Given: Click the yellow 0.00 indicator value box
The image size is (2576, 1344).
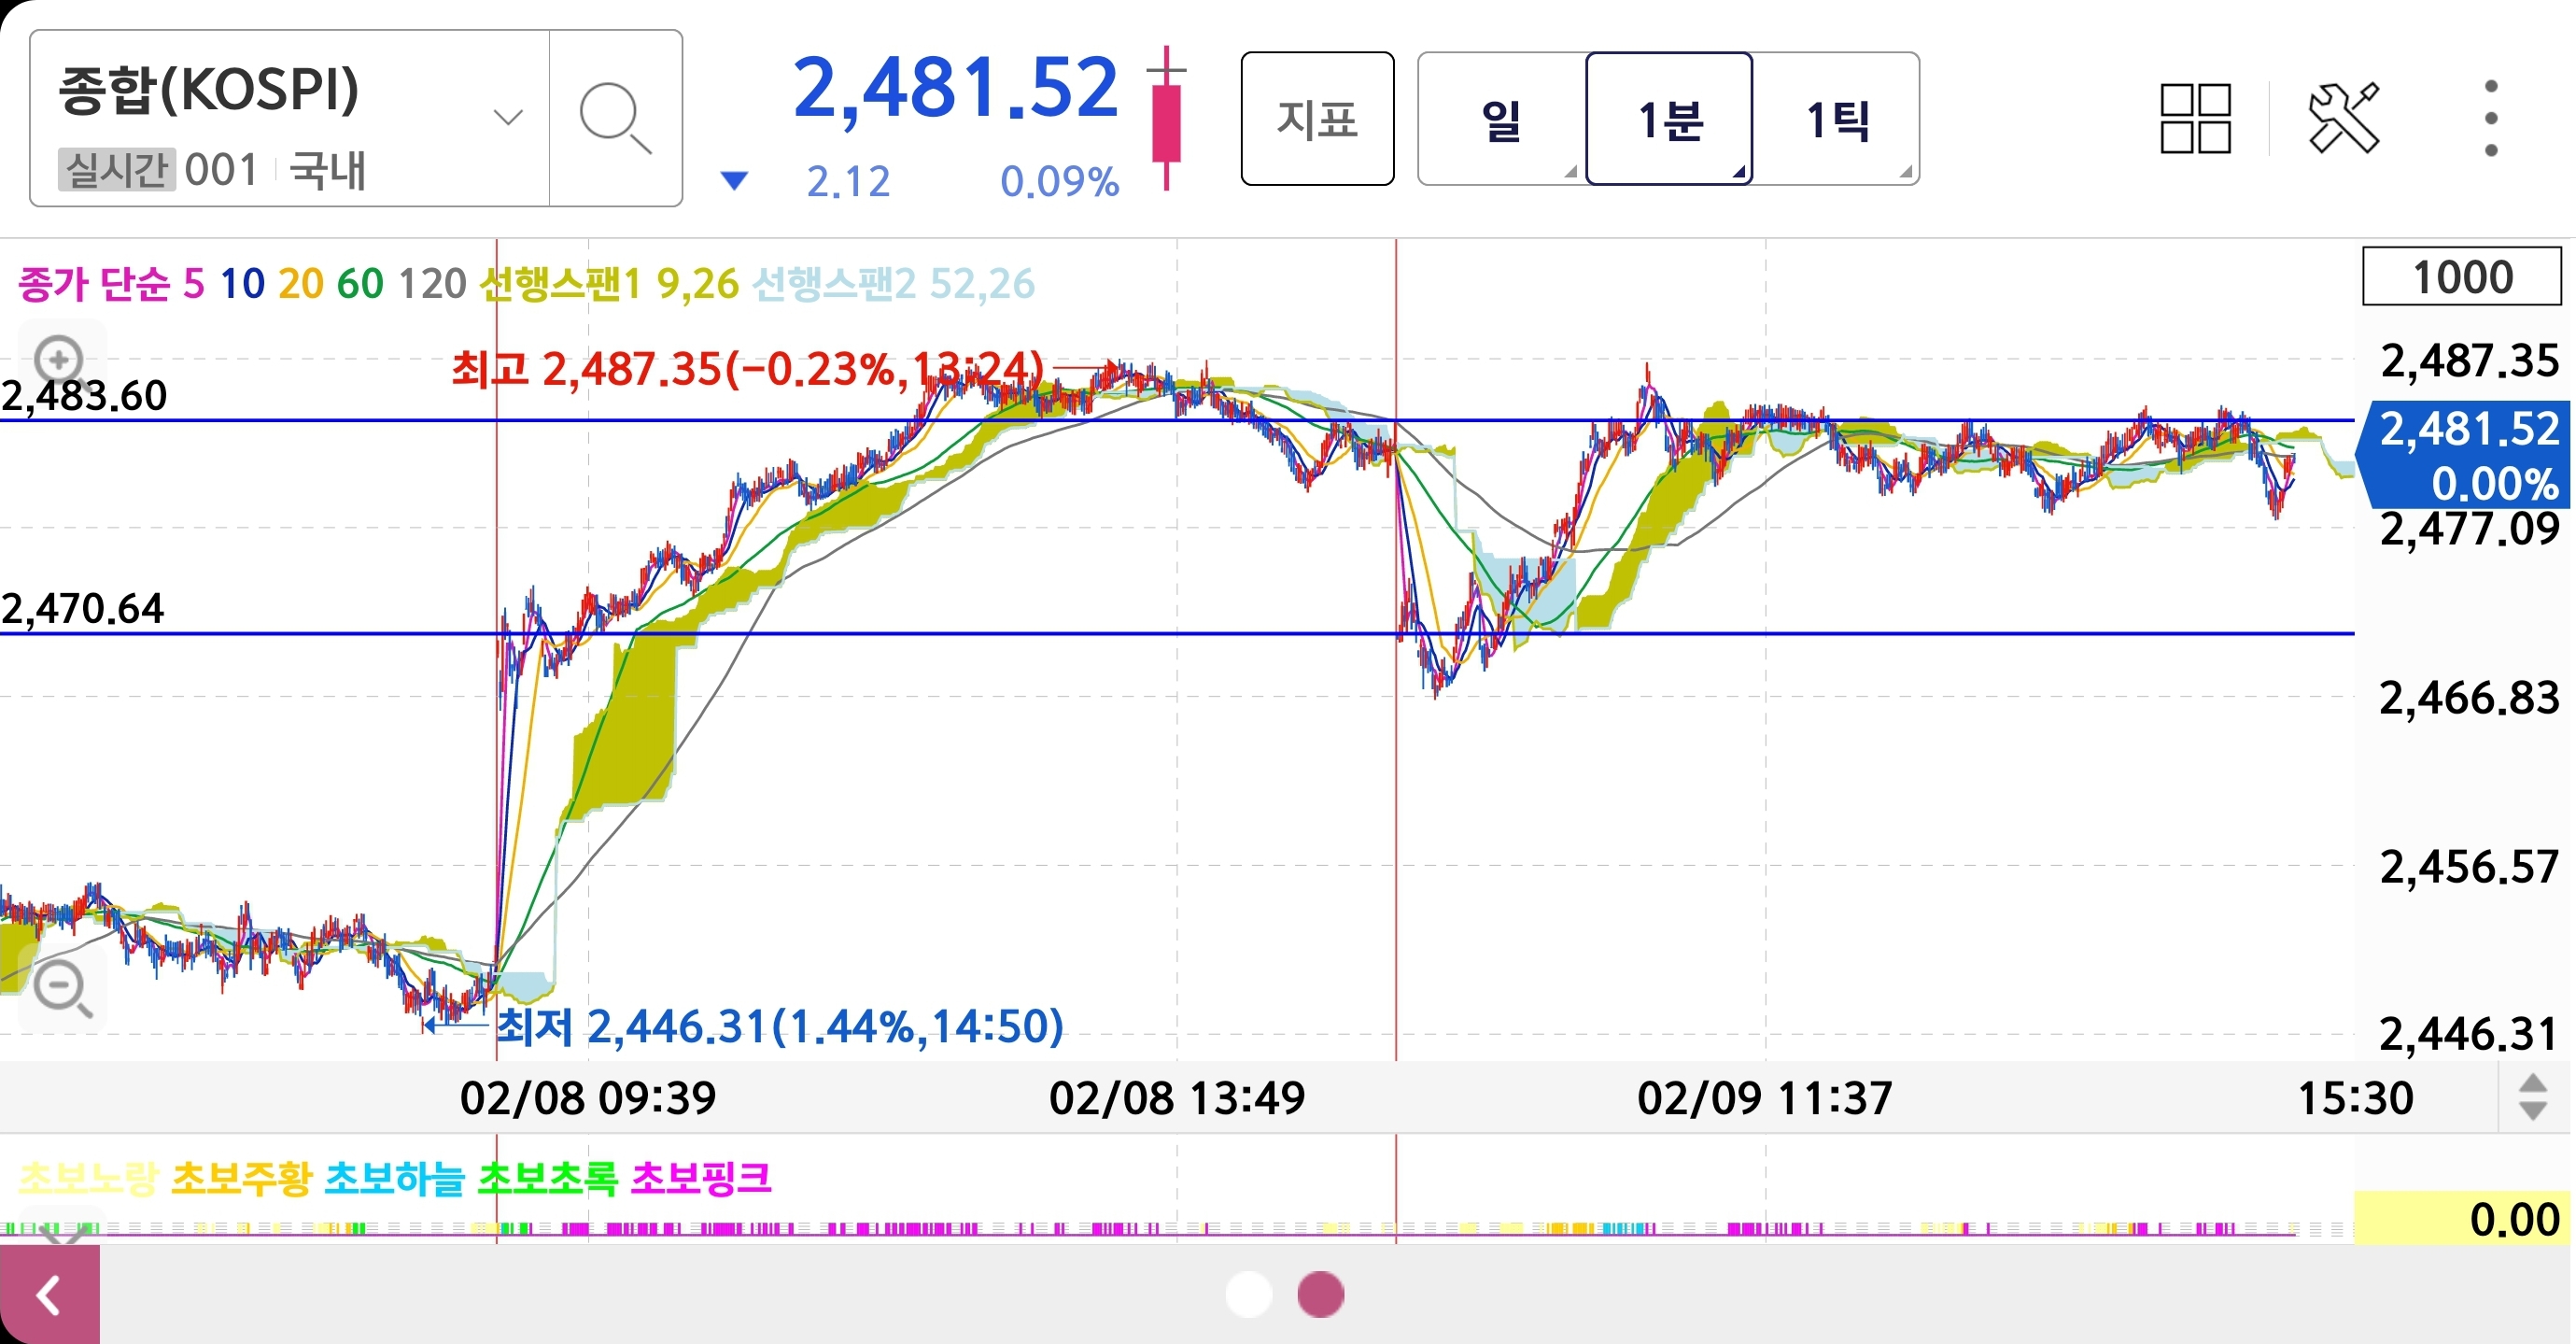Looking at the screenshot, I should tap(2462, 1219).
